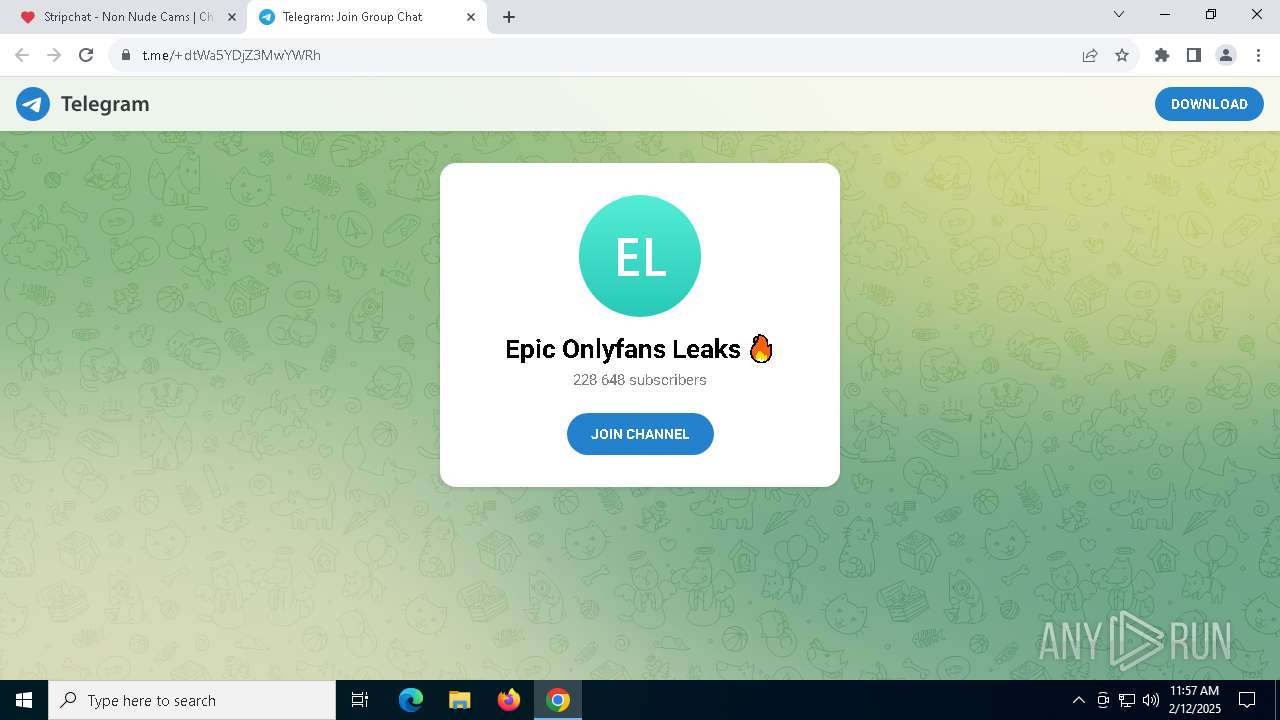
Task: Open File Explorer from taskbar
Action: click(x=460, y=700)
